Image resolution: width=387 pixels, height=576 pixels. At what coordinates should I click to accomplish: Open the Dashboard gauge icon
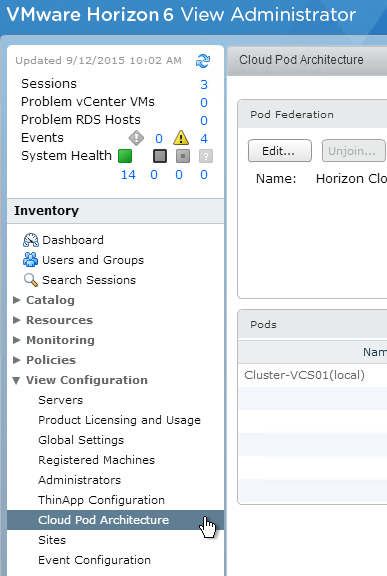(30, 240)
